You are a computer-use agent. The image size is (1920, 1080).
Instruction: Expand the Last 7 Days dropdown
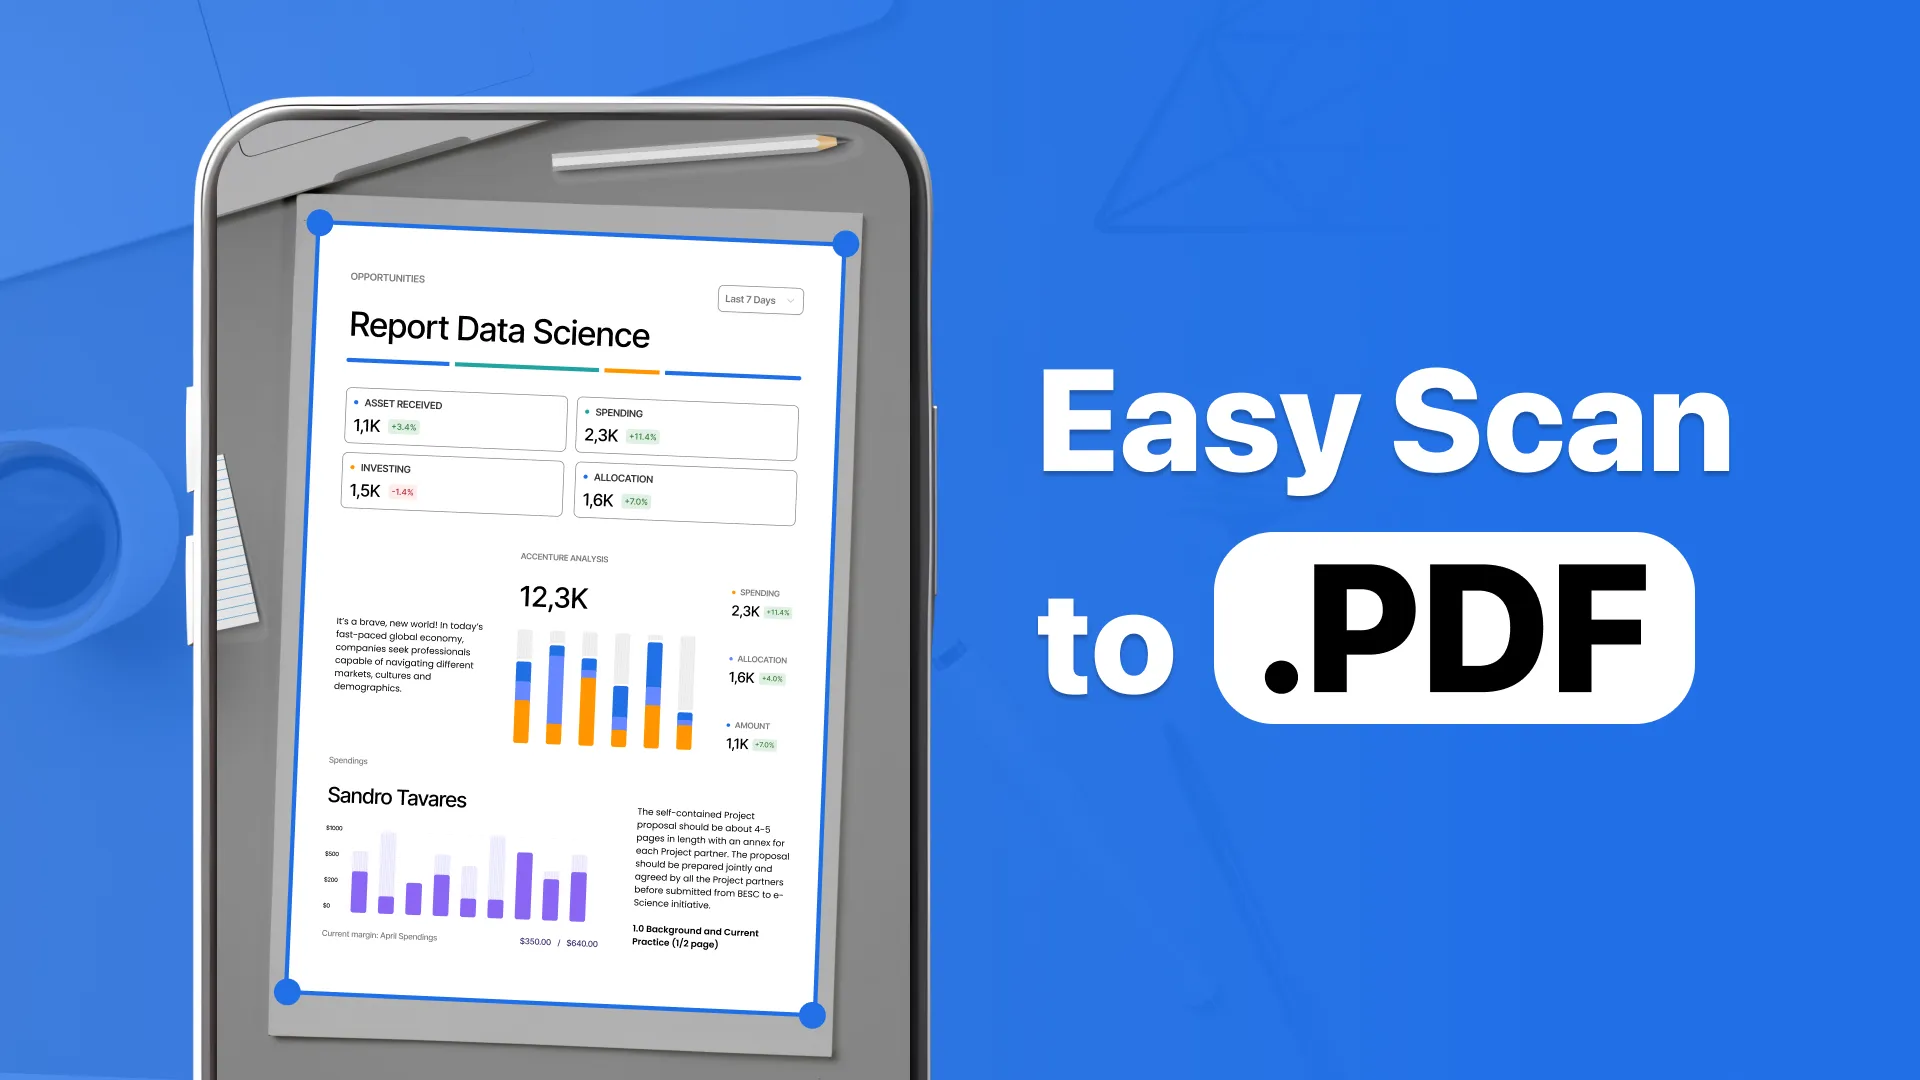point(760,299)
